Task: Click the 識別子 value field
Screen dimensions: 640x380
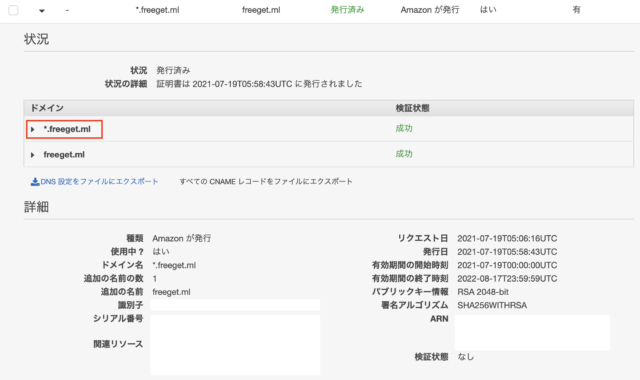Action: coord(235,305)
